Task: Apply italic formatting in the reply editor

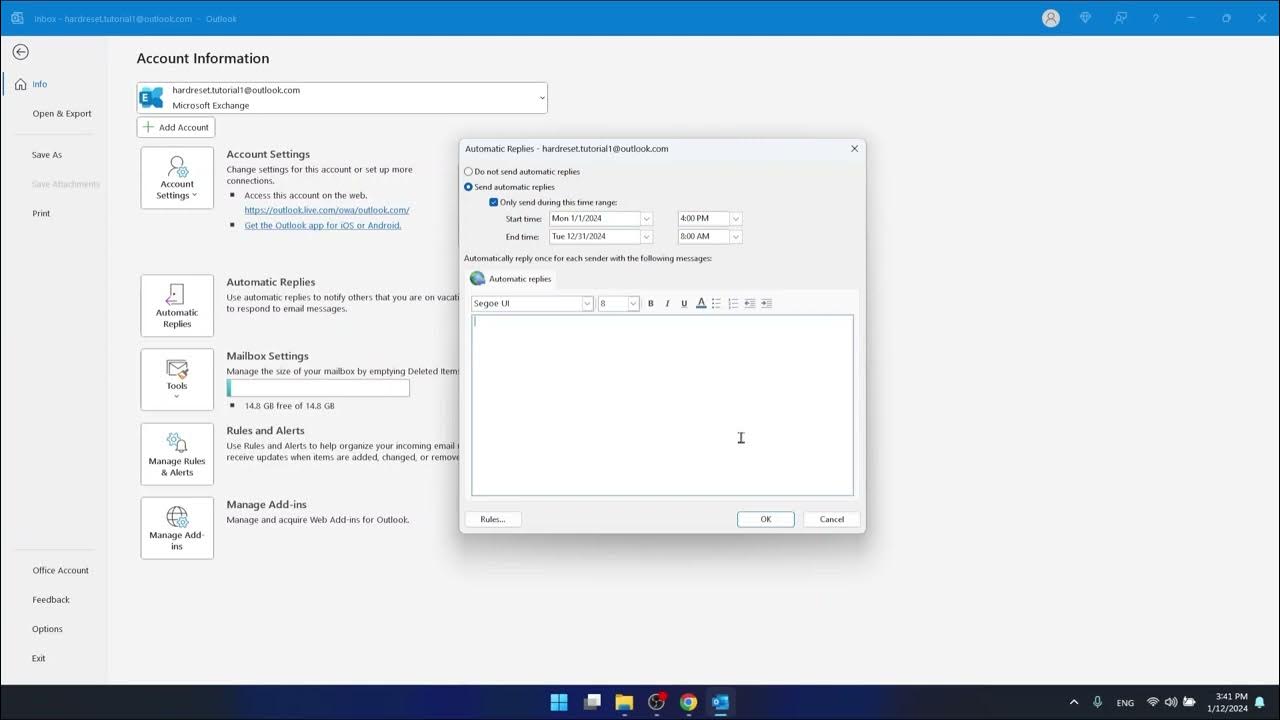Action: 667,303
